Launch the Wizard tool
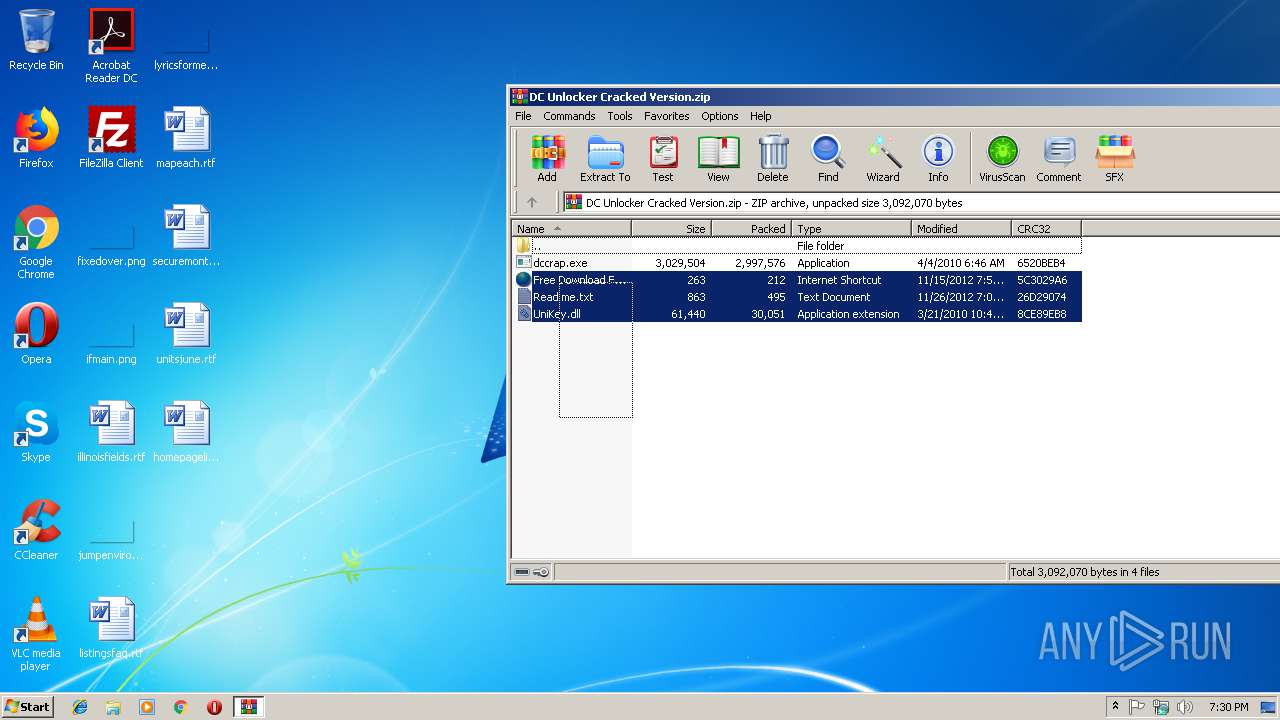The image size is (1280, 720). pyautogui.click(x=883, y=159)
